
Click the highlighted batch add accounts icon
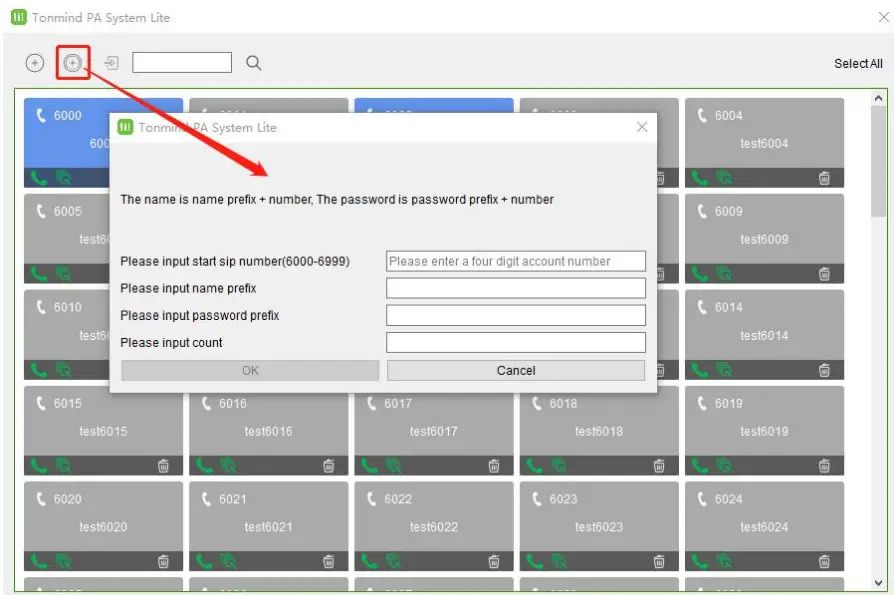click(x=71, y=62)
